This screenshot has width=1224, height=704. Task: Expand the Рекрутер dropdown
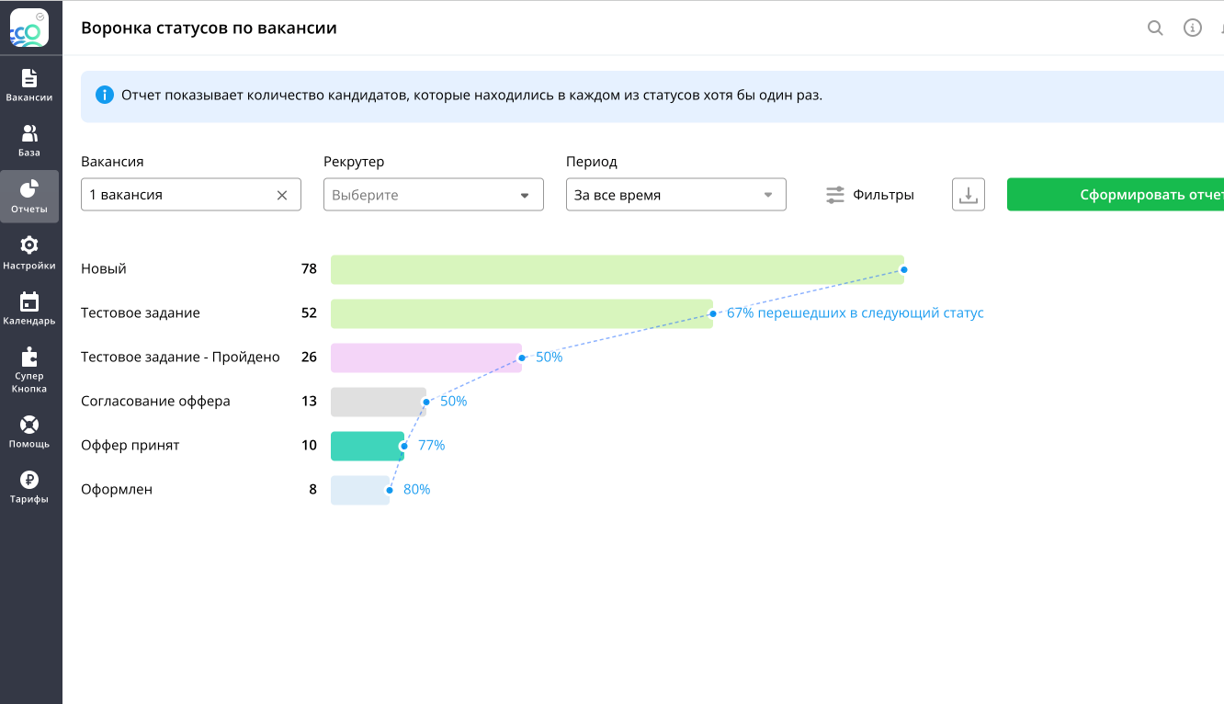[x=433, y=195]
